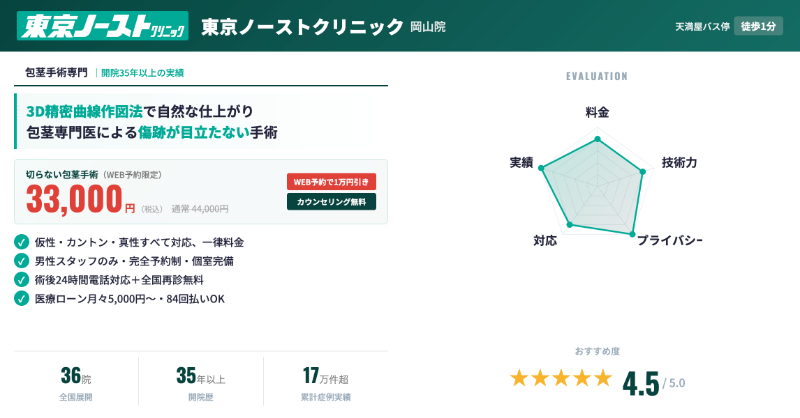Click the checkmark beside 術後24時間電話対応
Image resolution: width=800 pixels, height=418 pixels.
tap(22, 279)
